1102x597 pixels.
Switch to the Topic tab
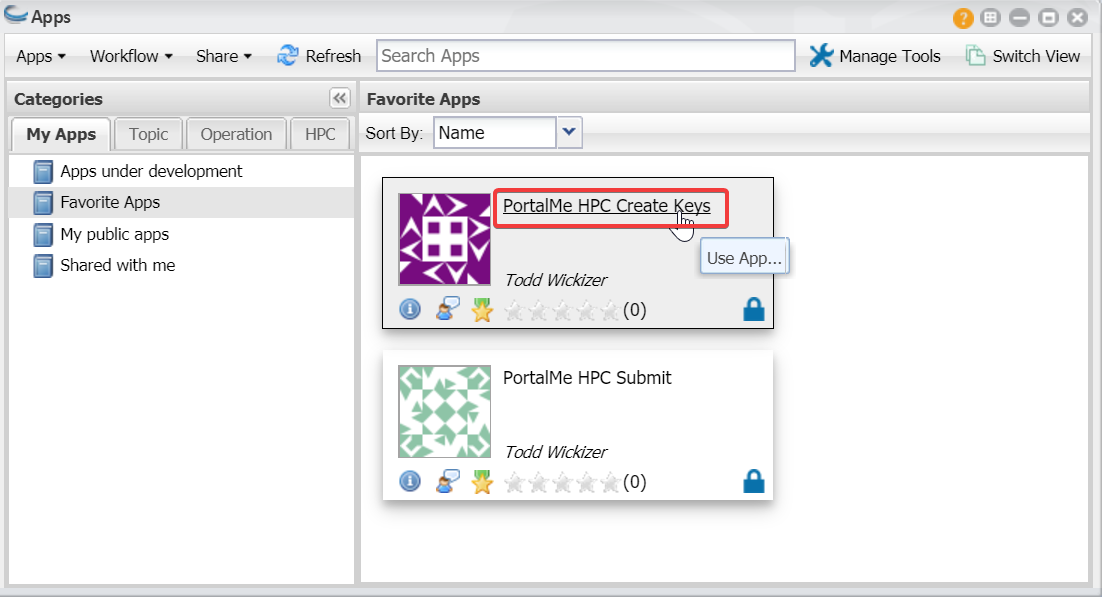148,134
